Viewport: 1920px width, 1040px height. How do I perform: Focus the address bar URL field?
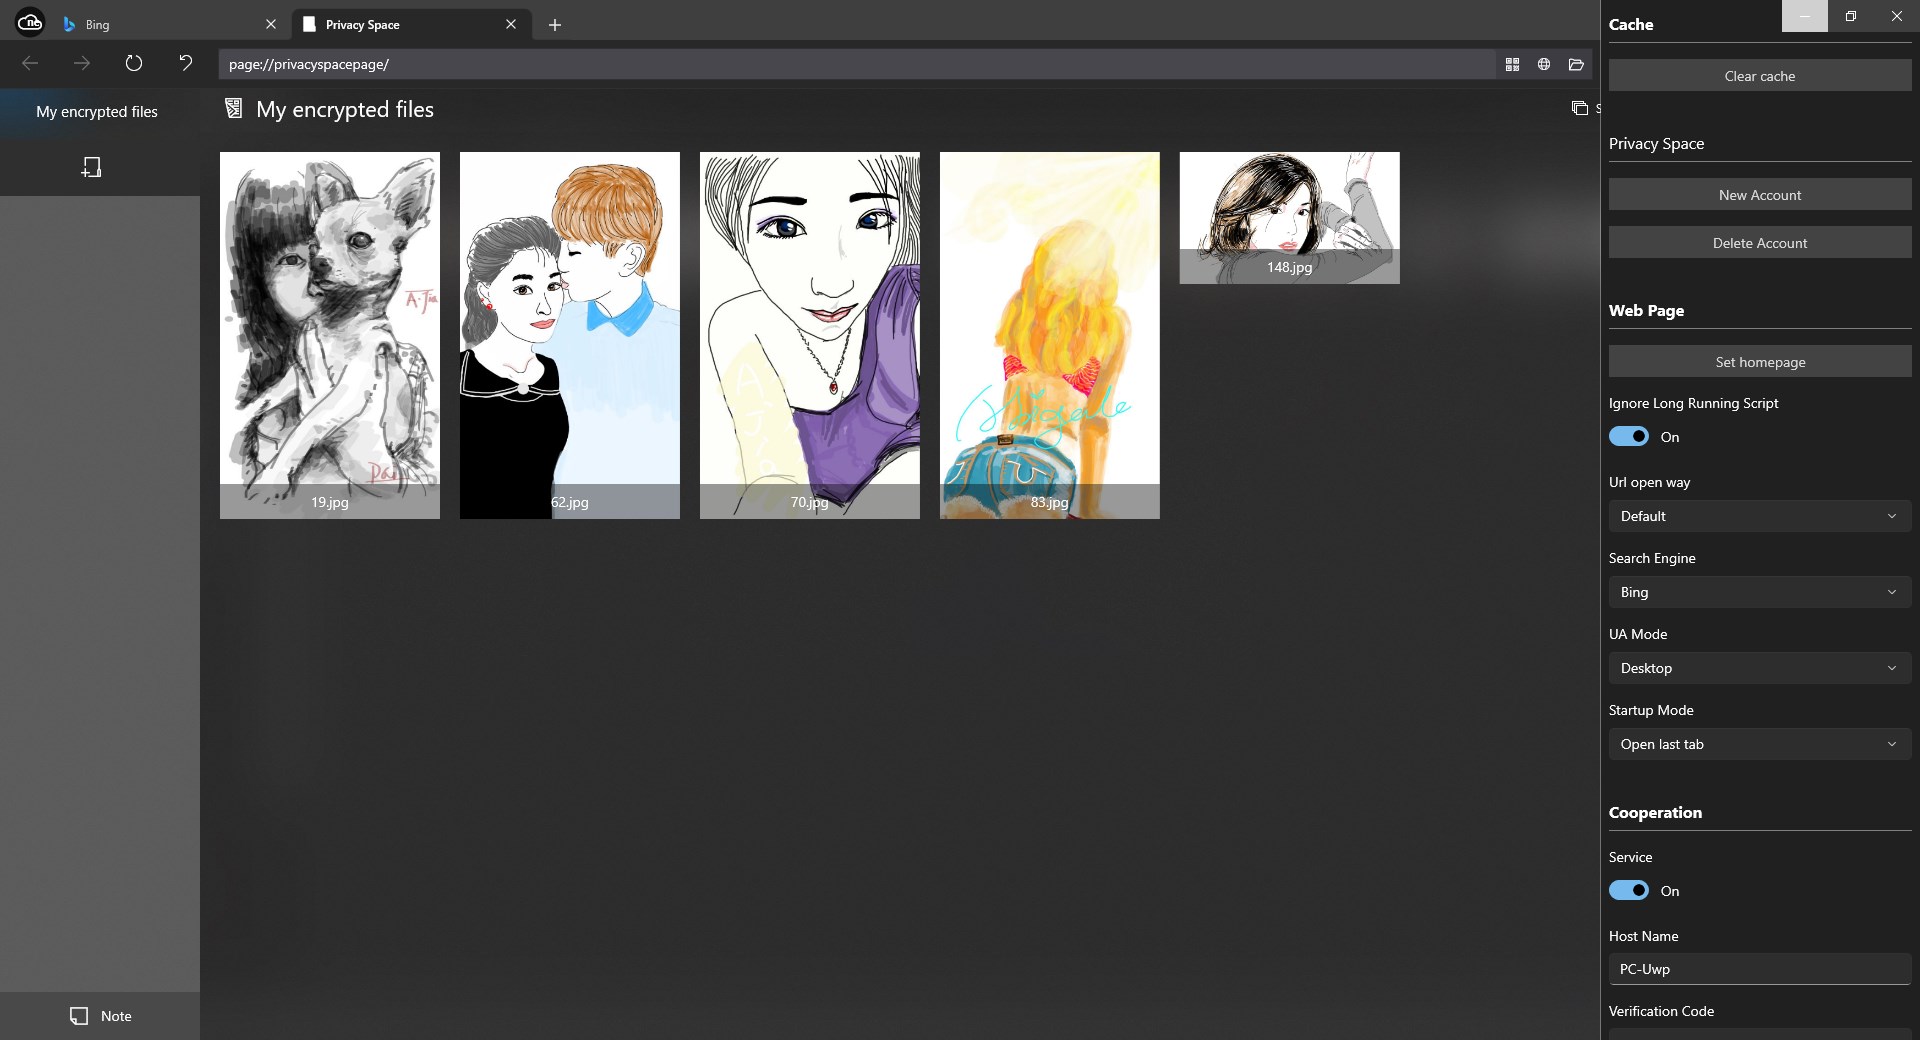[857, 64]
